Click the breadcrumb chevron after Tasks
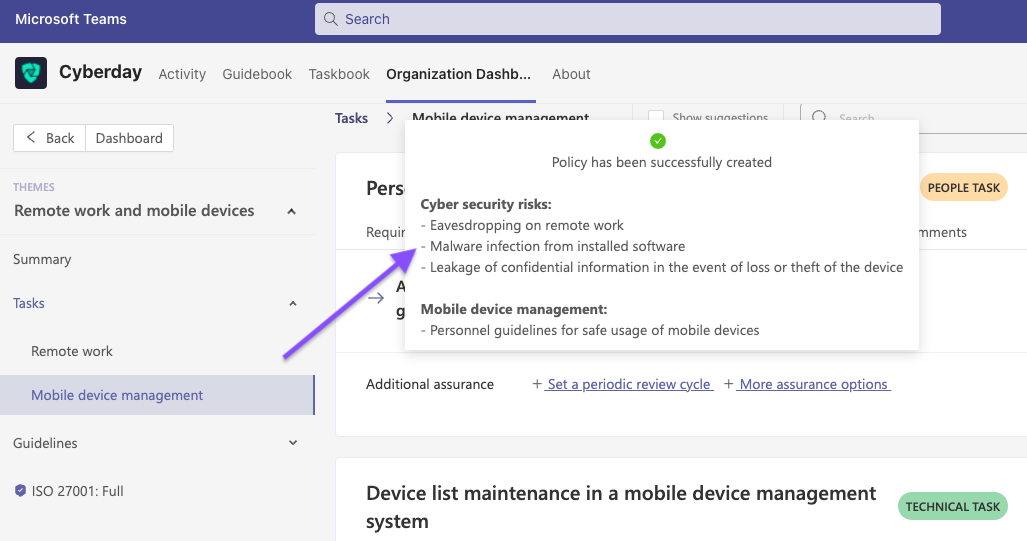 click(x=390, y=118)
